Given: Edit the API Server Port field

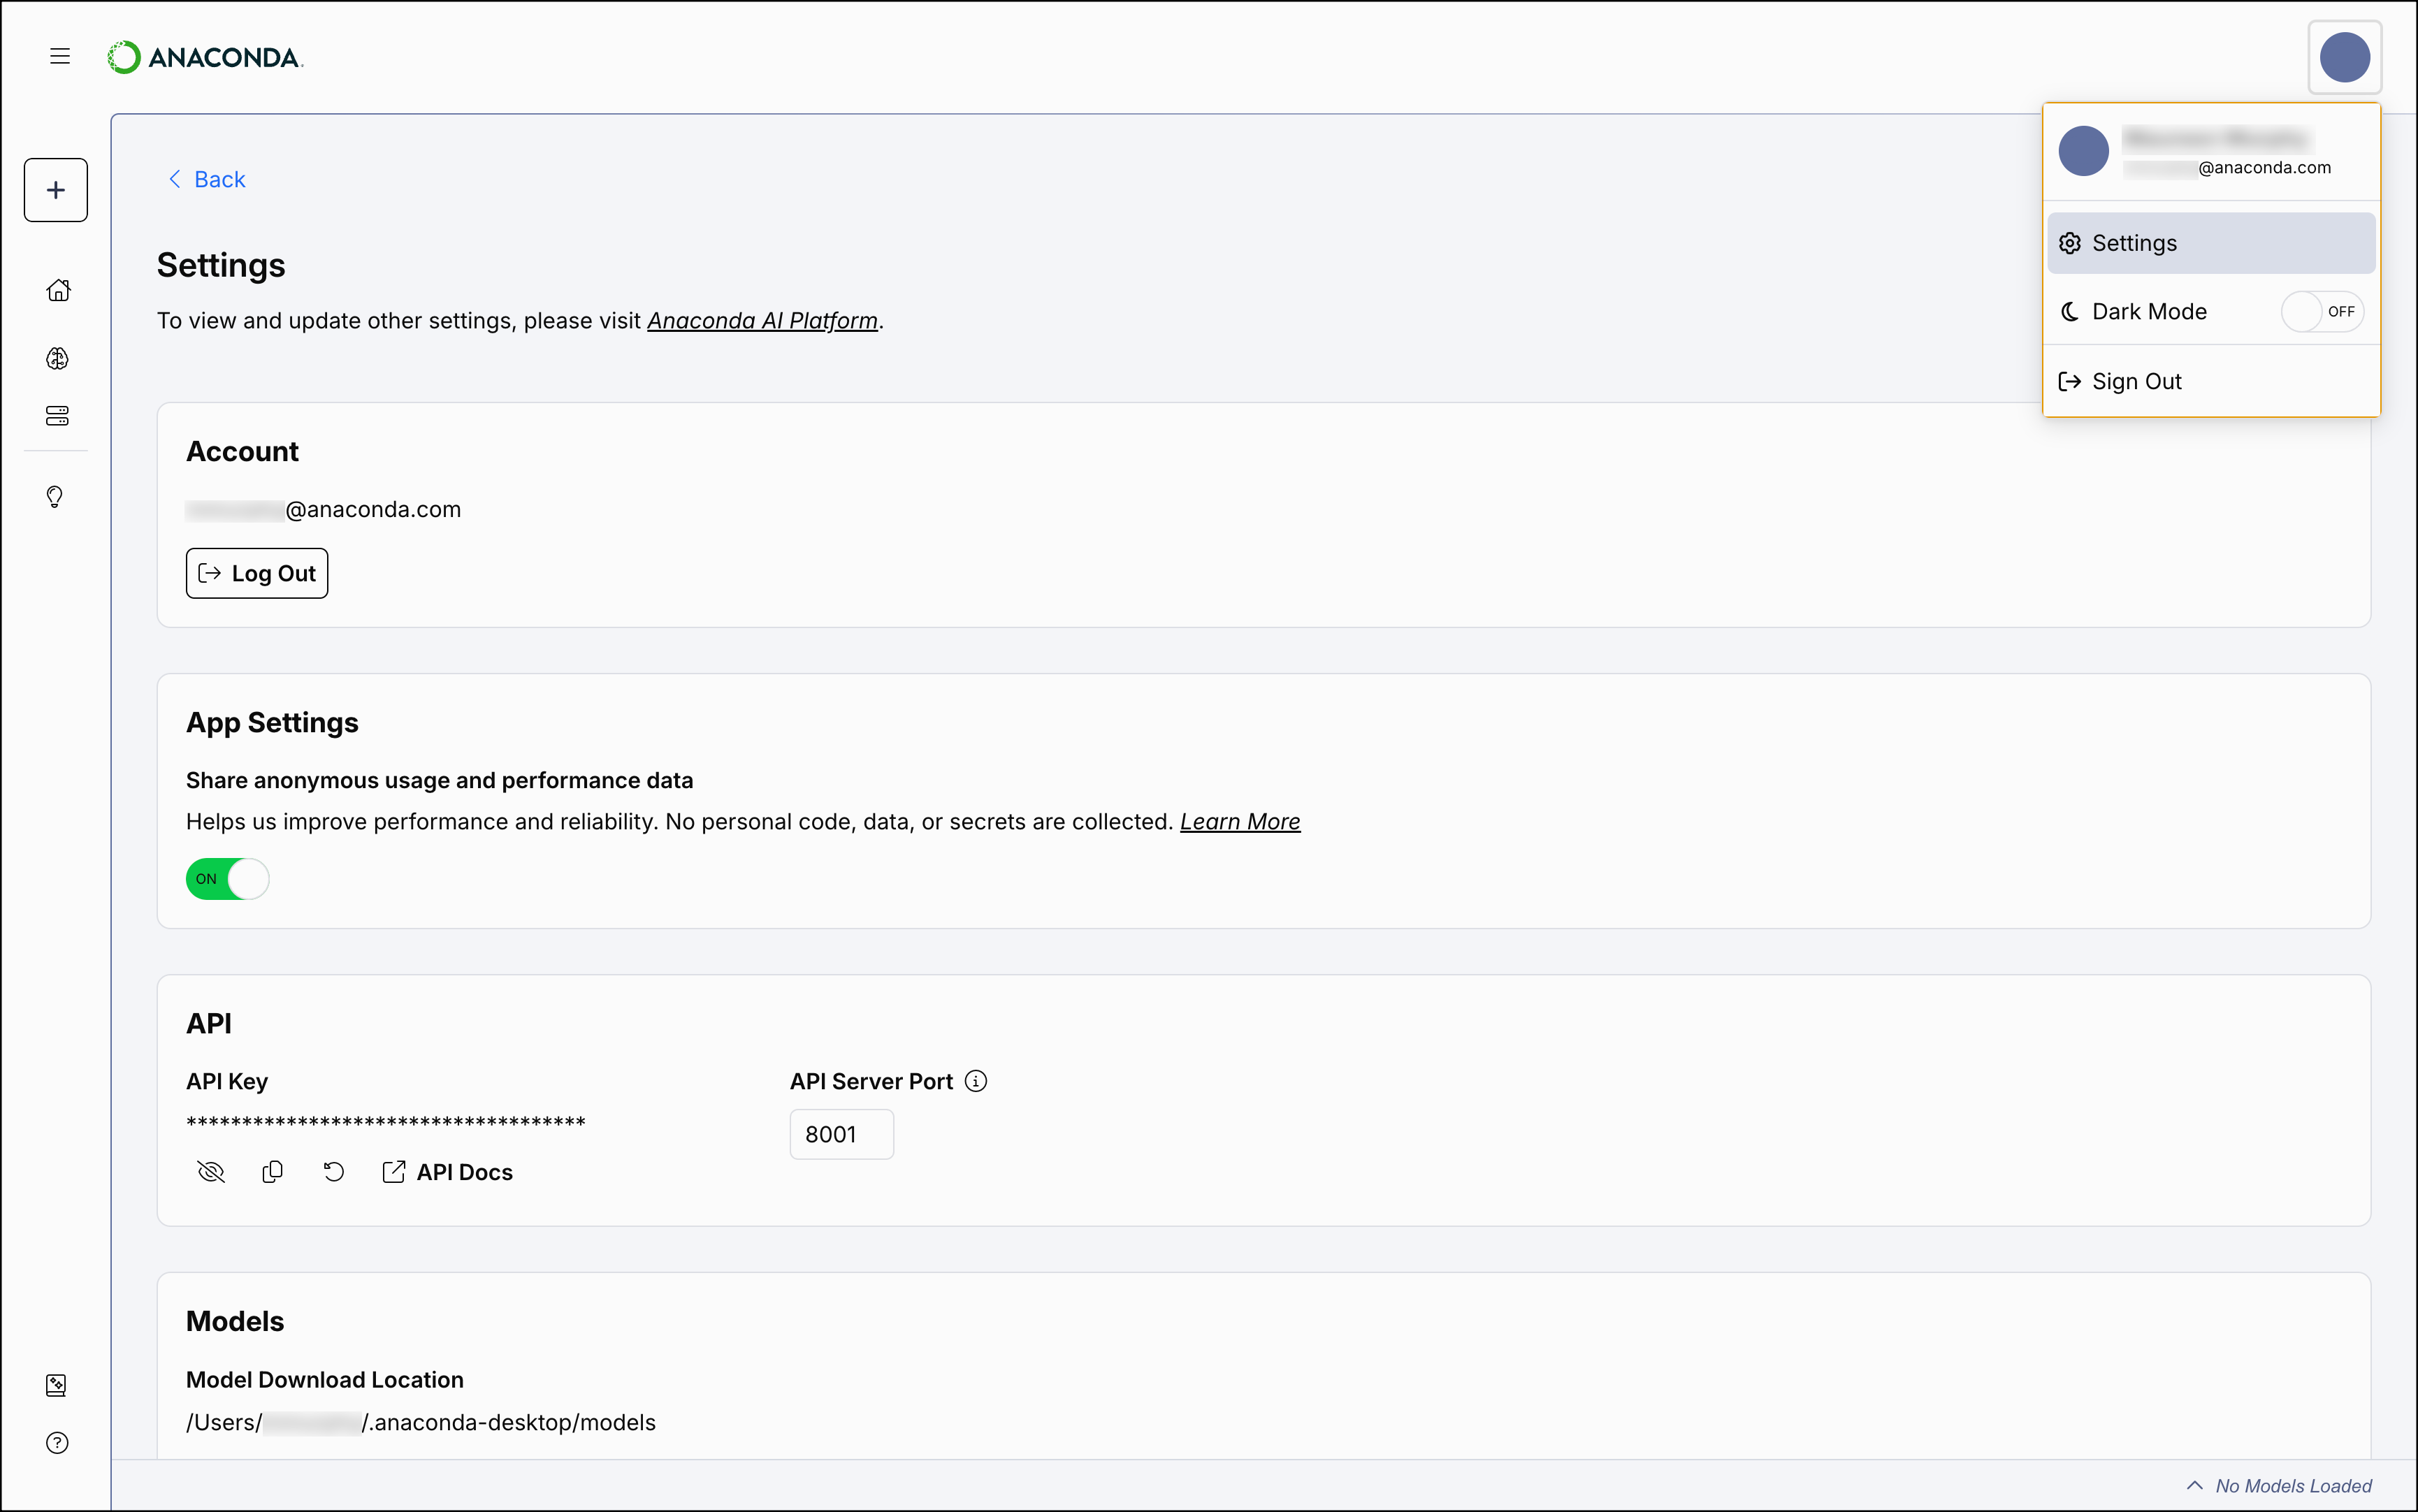Looking at the screenshot, I should click(x=840, y=1134).
